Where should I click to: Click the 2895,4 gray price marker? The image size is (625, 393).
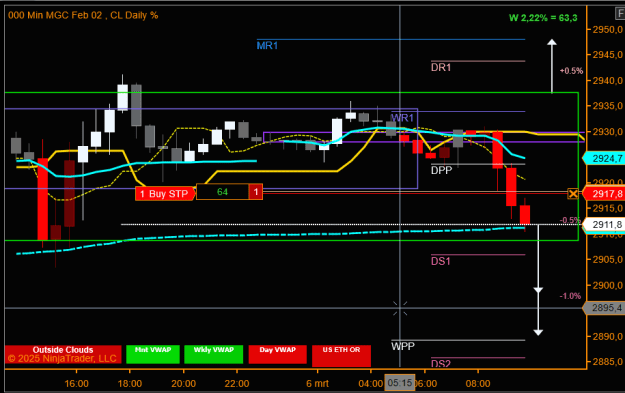click(x=604, y=308)
